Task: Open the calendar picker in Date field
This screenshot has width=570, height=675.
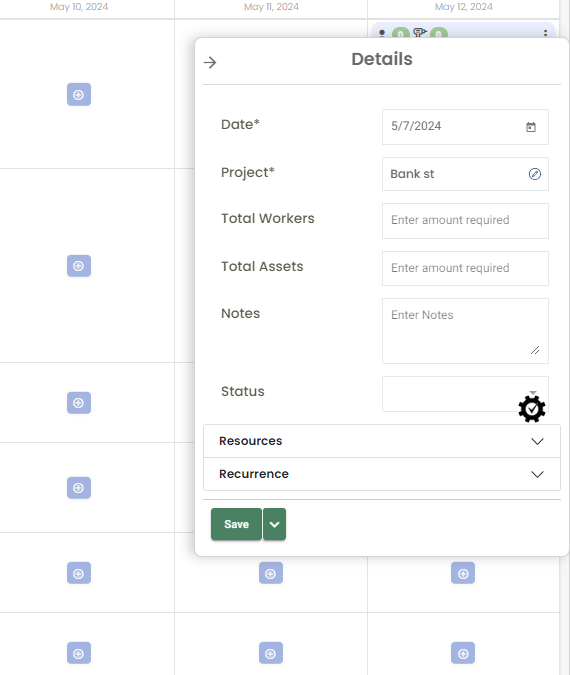Action: coord(531,127)
